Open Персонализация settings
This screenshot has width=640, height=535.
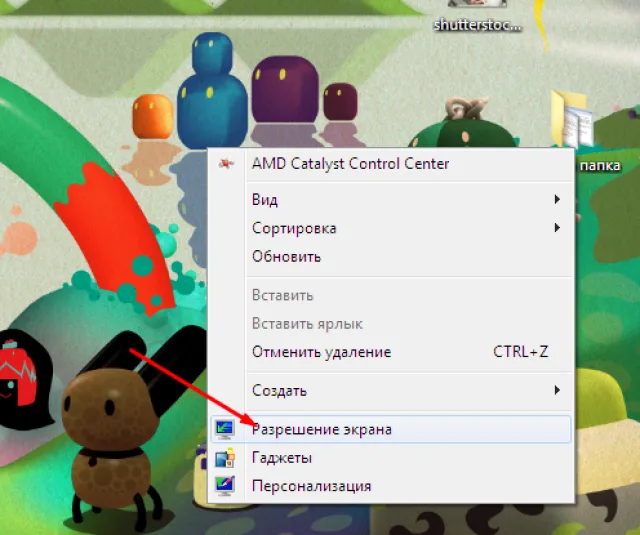[x=391, y=486]
